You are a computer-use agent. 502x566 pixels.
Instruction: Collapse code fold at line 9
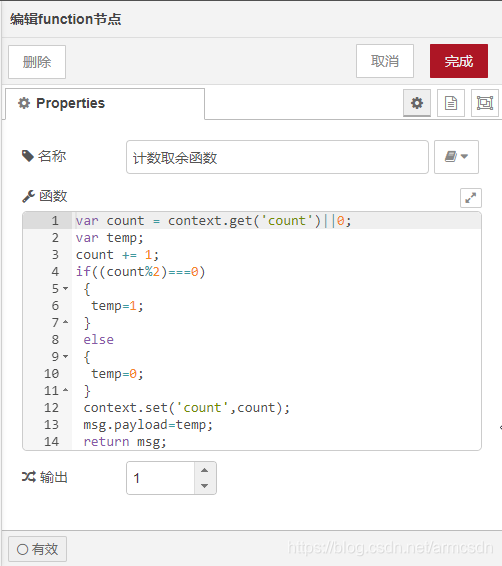point(65,356)
